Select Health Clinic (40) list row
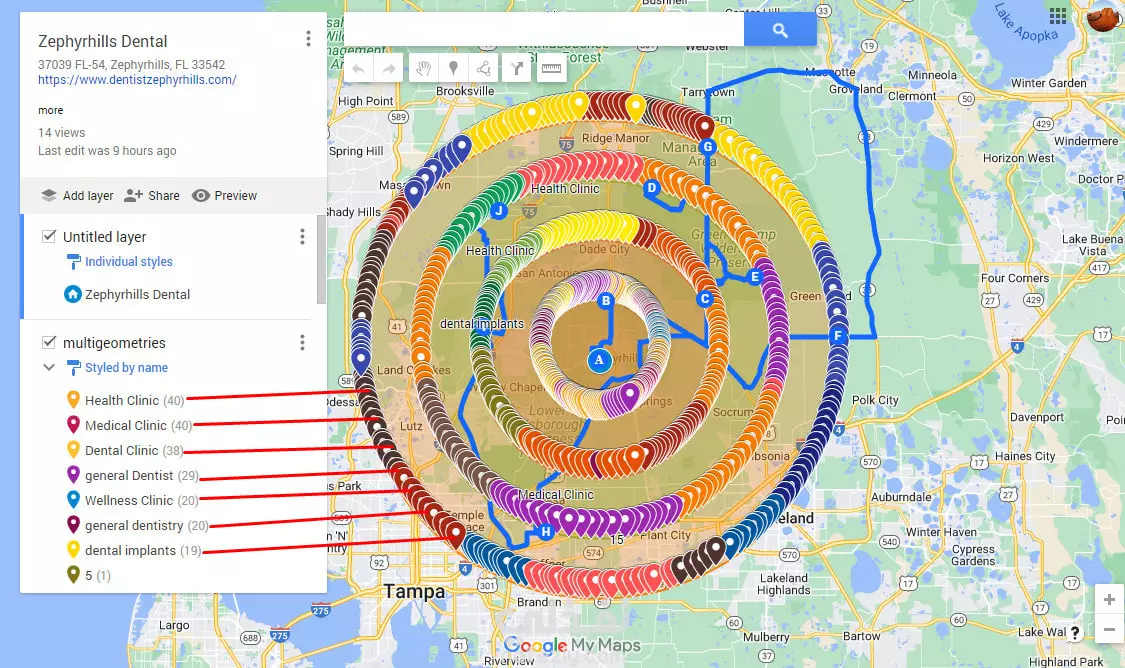1125x668 pixels. pos(134,400)
